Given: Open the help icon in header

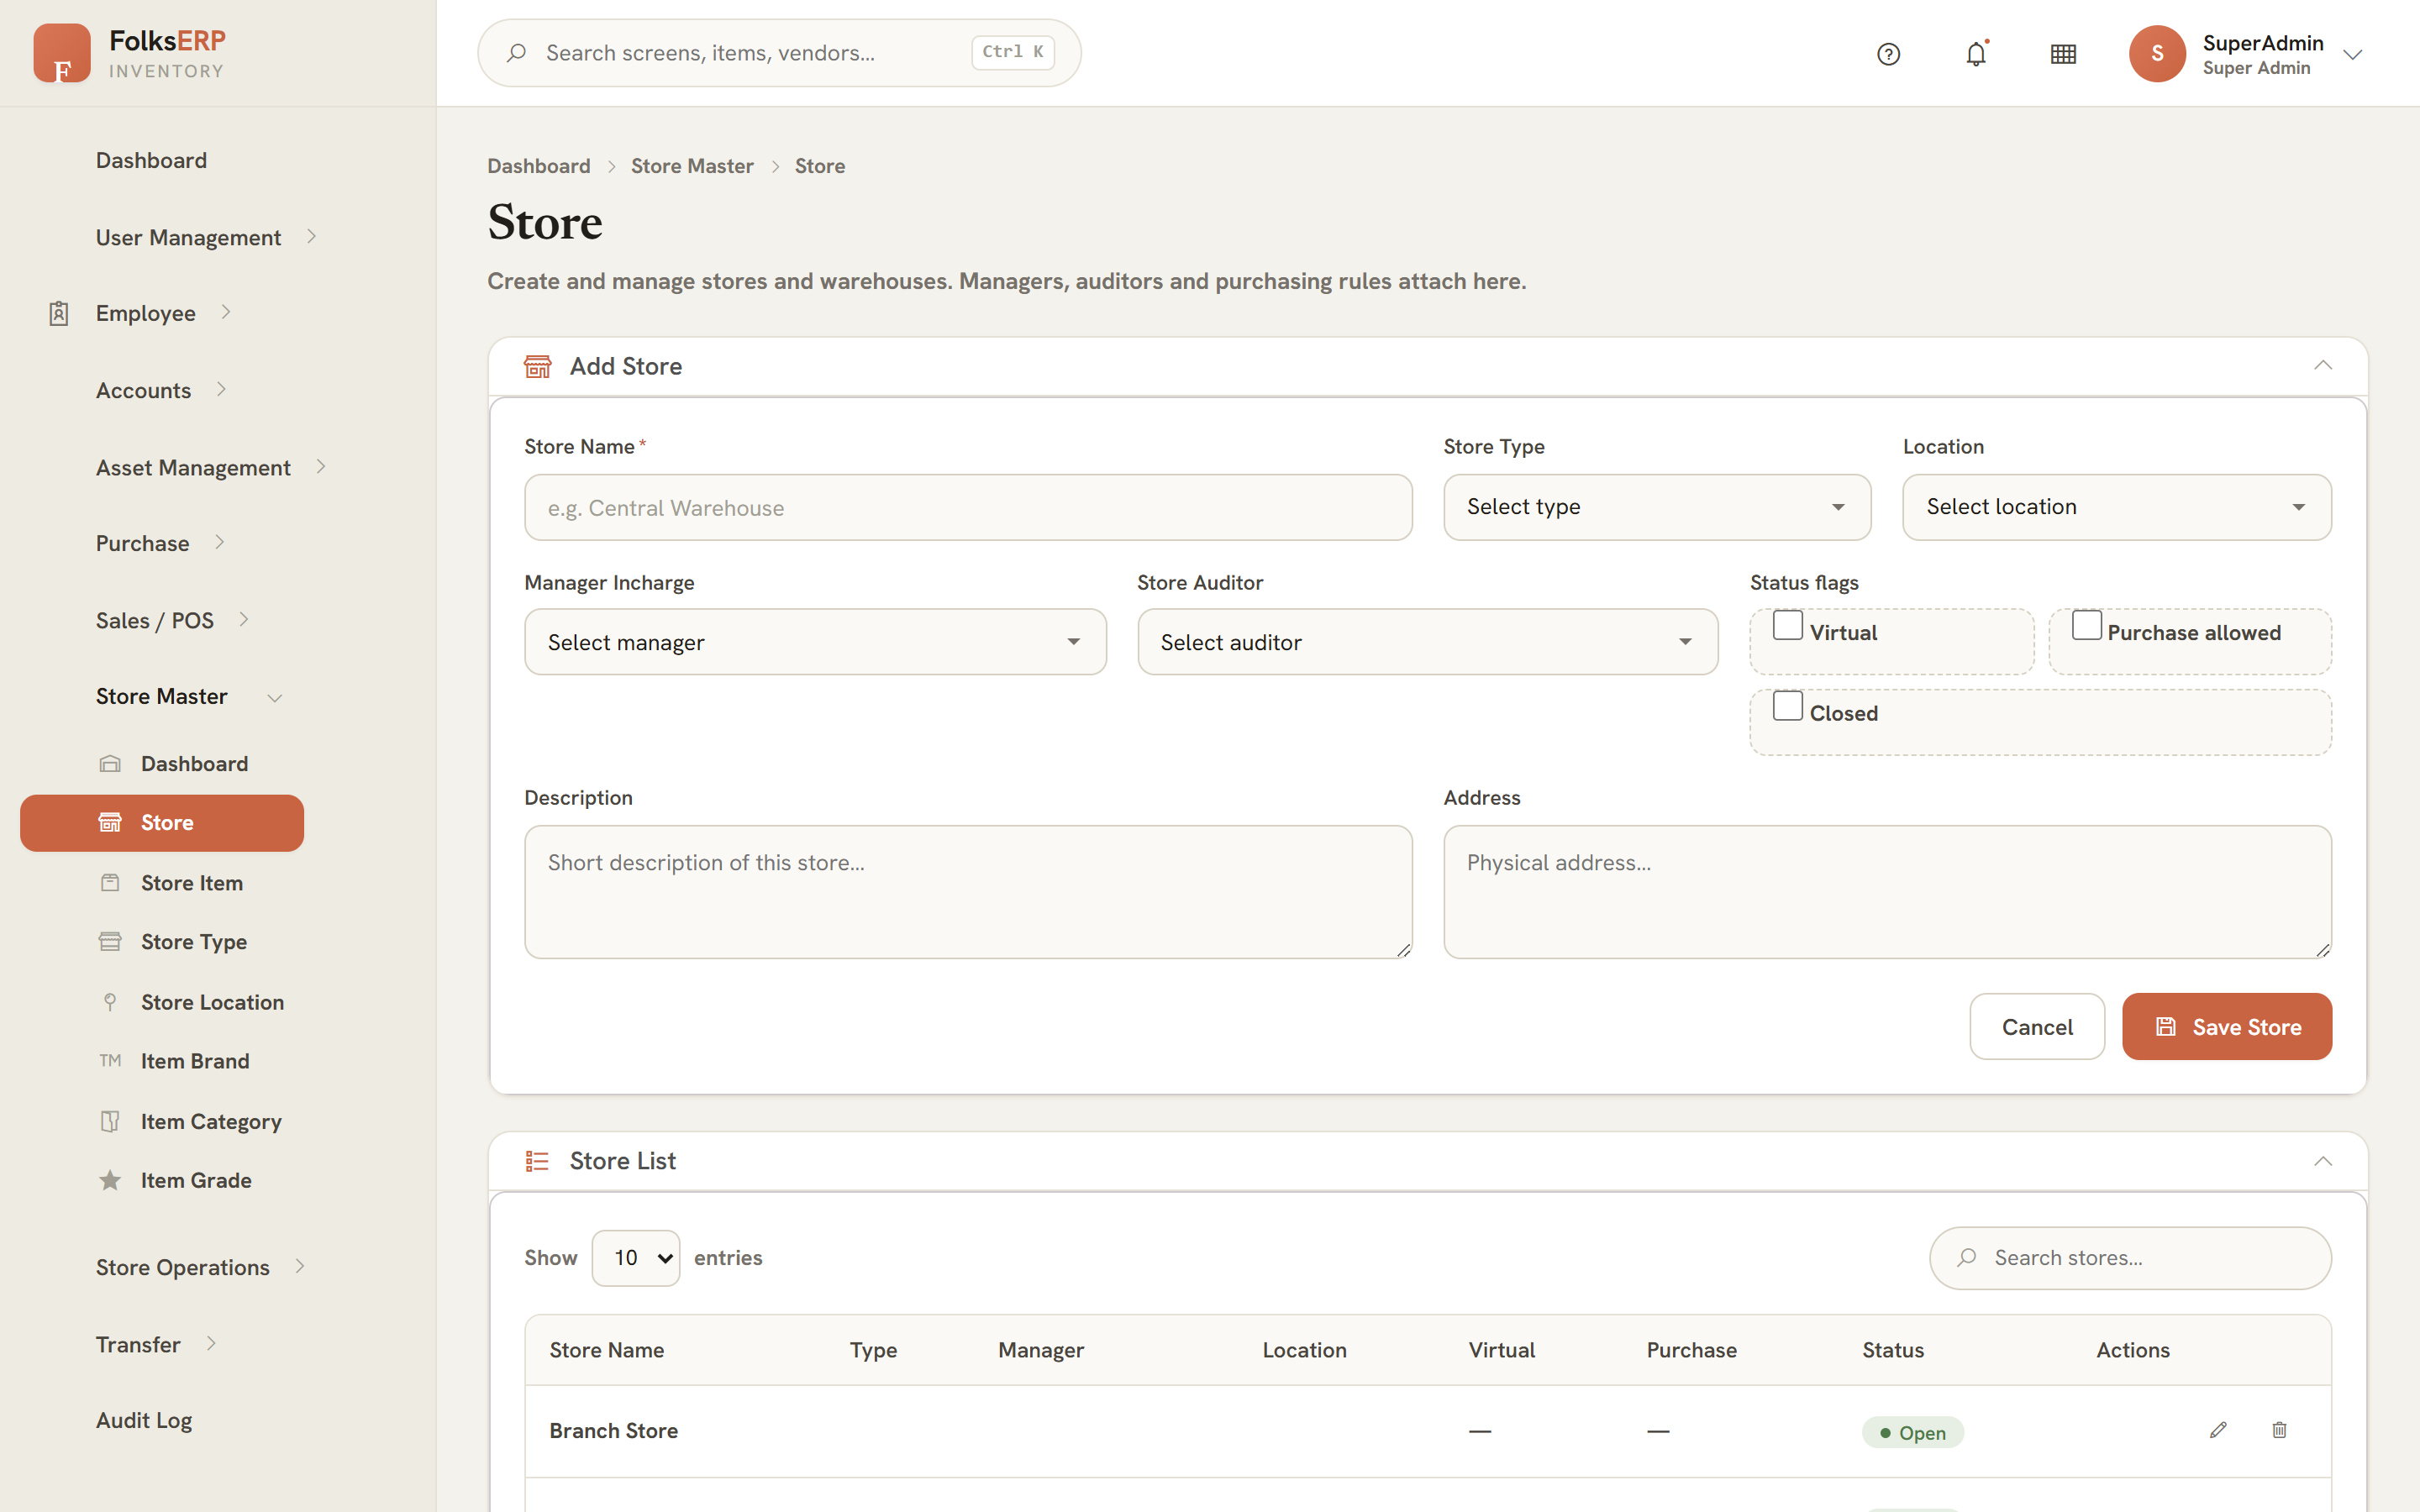Looking at the screenshot, I should pos(1888,54).
